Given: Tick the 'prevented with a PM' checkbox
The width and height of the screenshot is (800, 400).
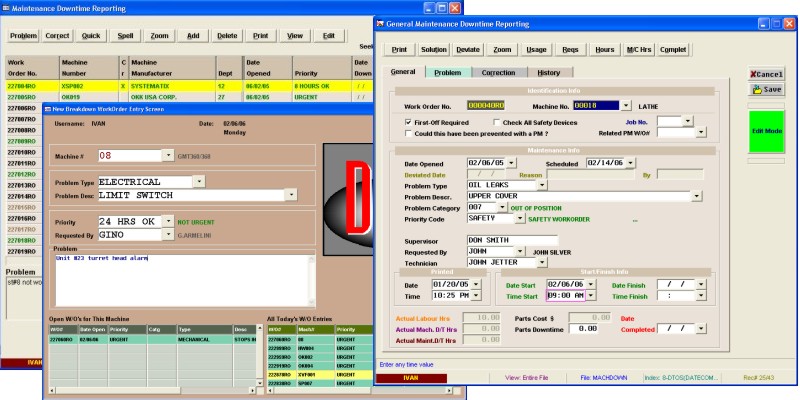Looking at the screenshot, I should [x=407, y=131].
